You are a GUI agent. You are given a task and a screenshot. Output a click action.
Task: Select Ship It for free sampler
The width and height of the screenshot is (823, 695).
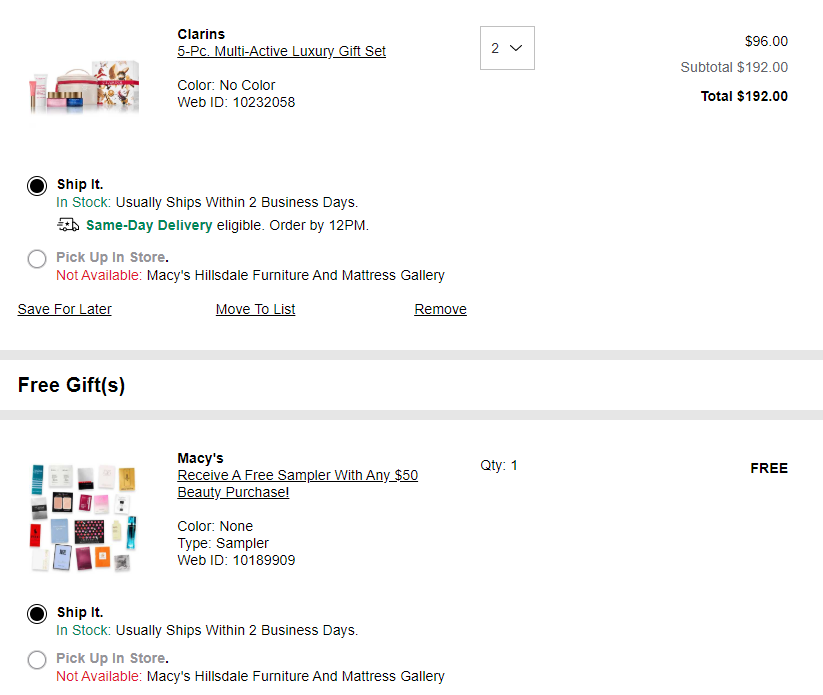pos(37,614)
